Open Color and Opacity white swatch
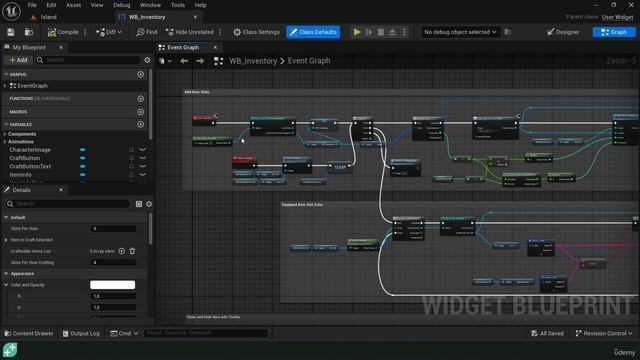 pyautogui.click(x=112, y=284)
